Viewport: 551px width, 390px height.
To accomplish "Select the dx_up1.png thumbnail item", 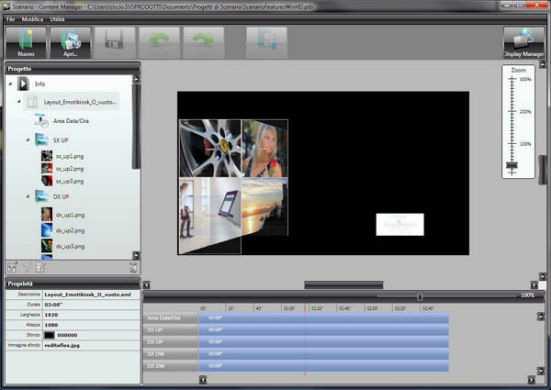I will 47,214.
